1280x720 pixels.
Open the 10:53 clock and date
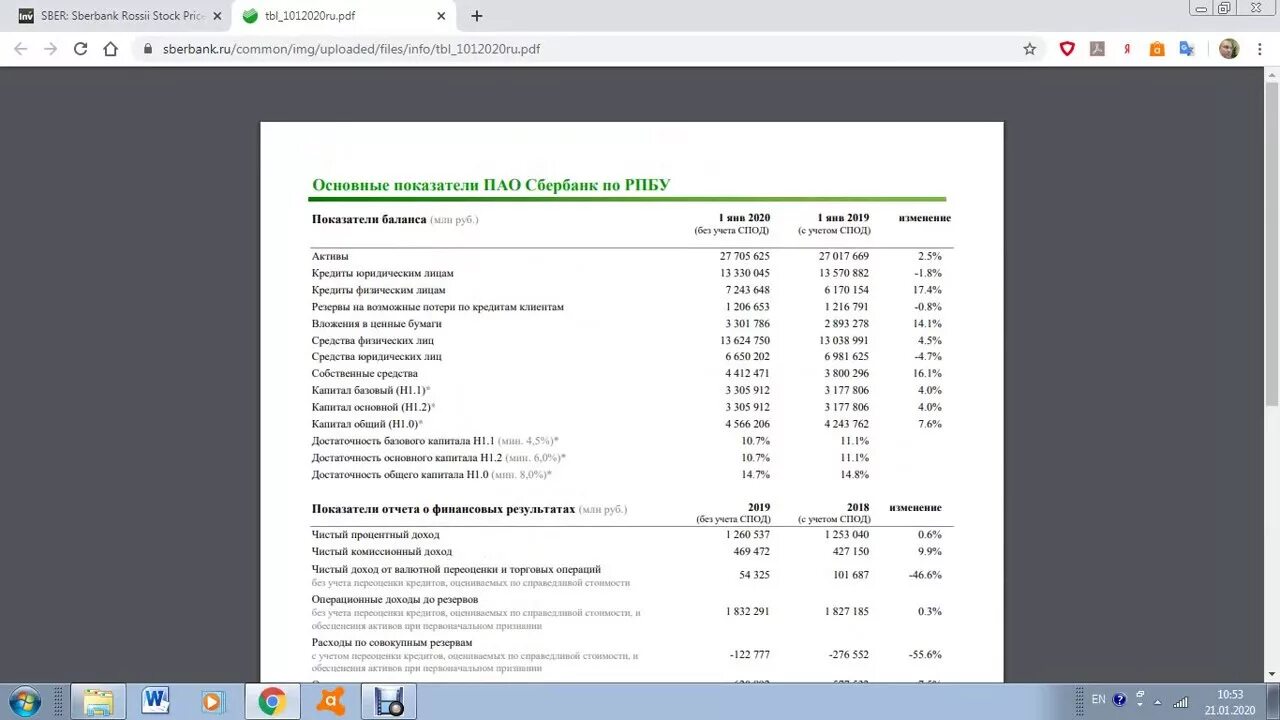click(1230, 701)
